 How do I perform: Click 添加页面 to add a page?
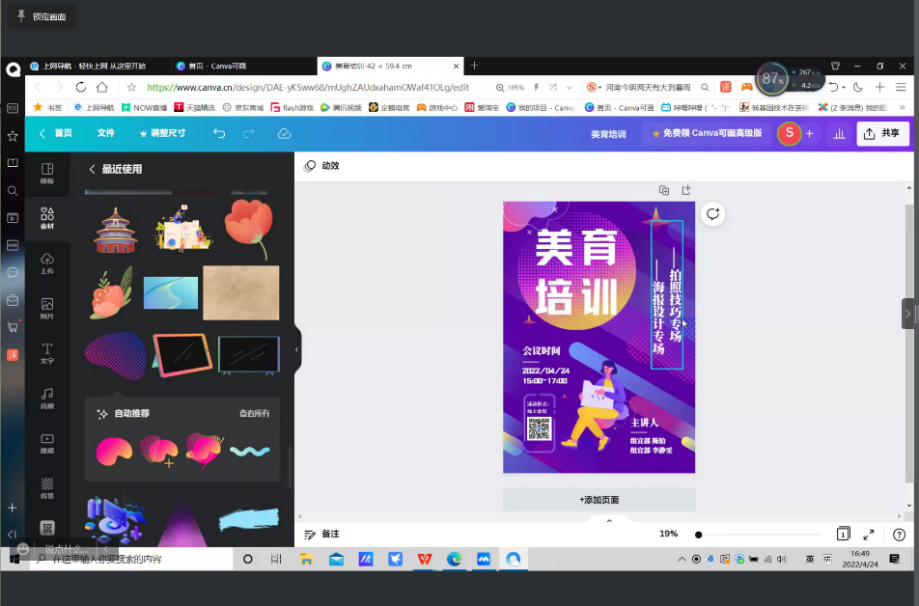[599, 499]
